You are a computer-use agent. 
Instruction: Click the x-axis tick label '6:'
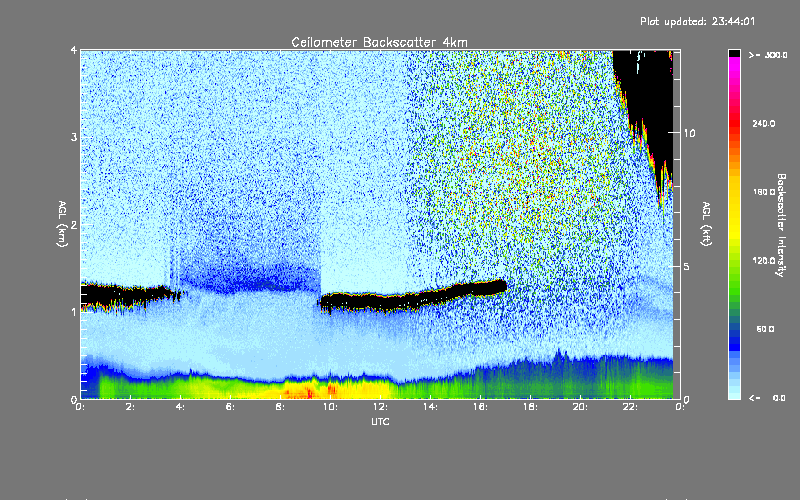click(230, 407)
